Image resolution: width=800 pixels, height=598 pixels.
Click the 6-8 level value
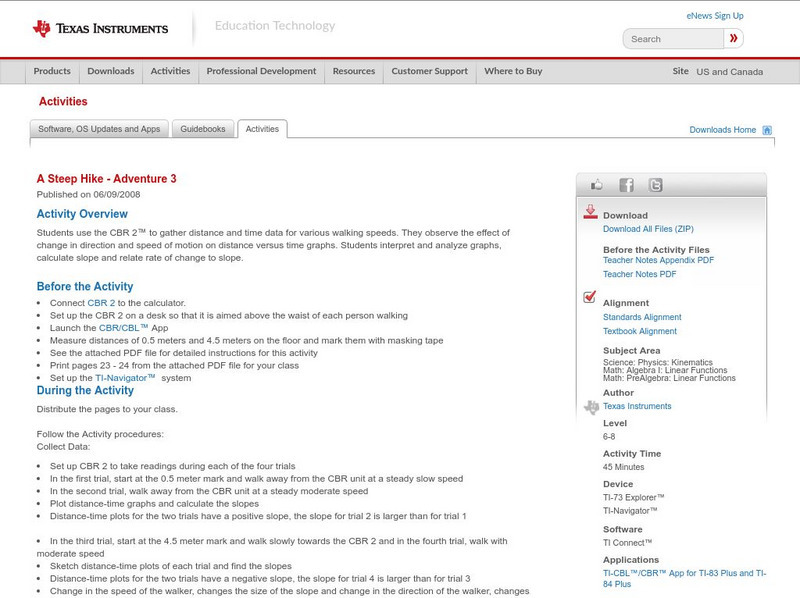[x=609, y=437]
